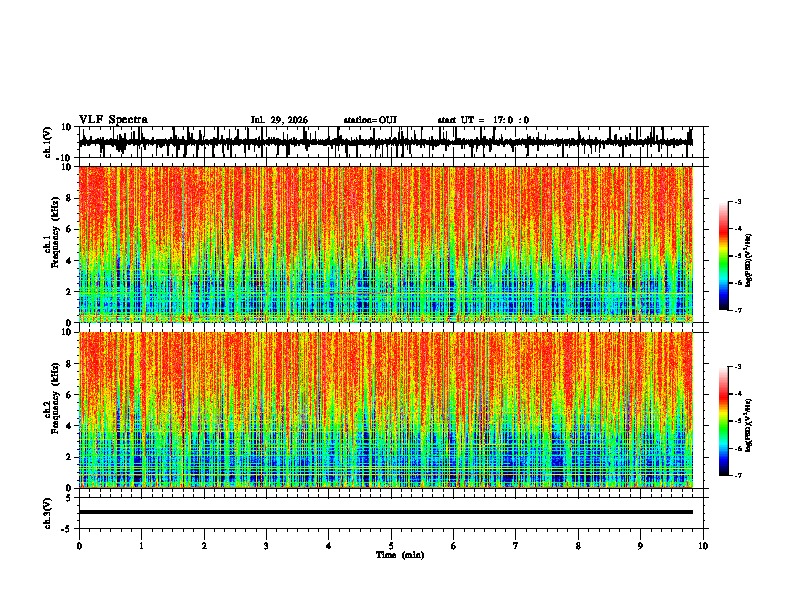This screenshot has width=792, height=612.
Task: Click the "2" kHz tick on ch.2 spectrogram
Action: [69, 457]
